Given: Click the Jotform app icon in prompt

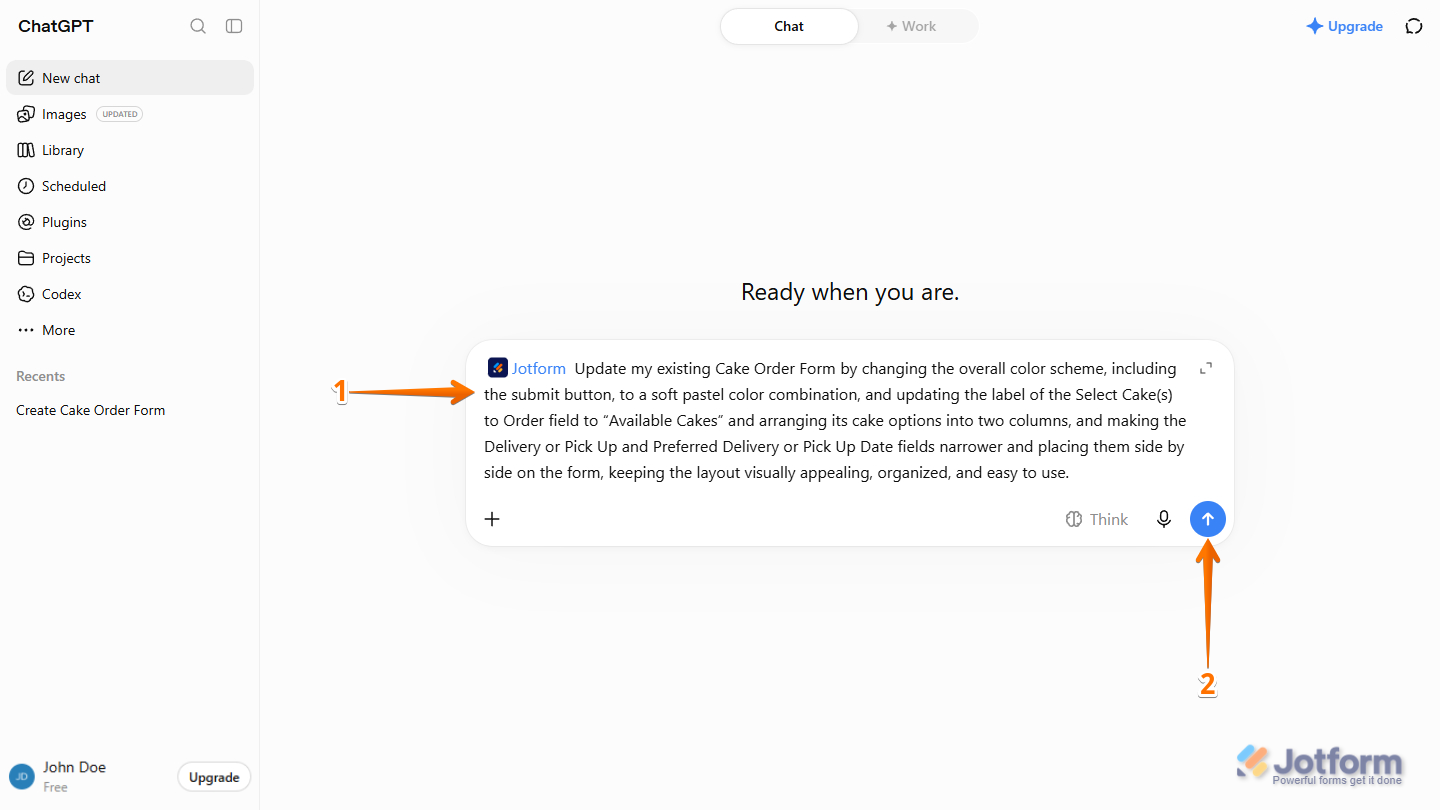Looking at the screenshot, I should click(x=498, y=368).
